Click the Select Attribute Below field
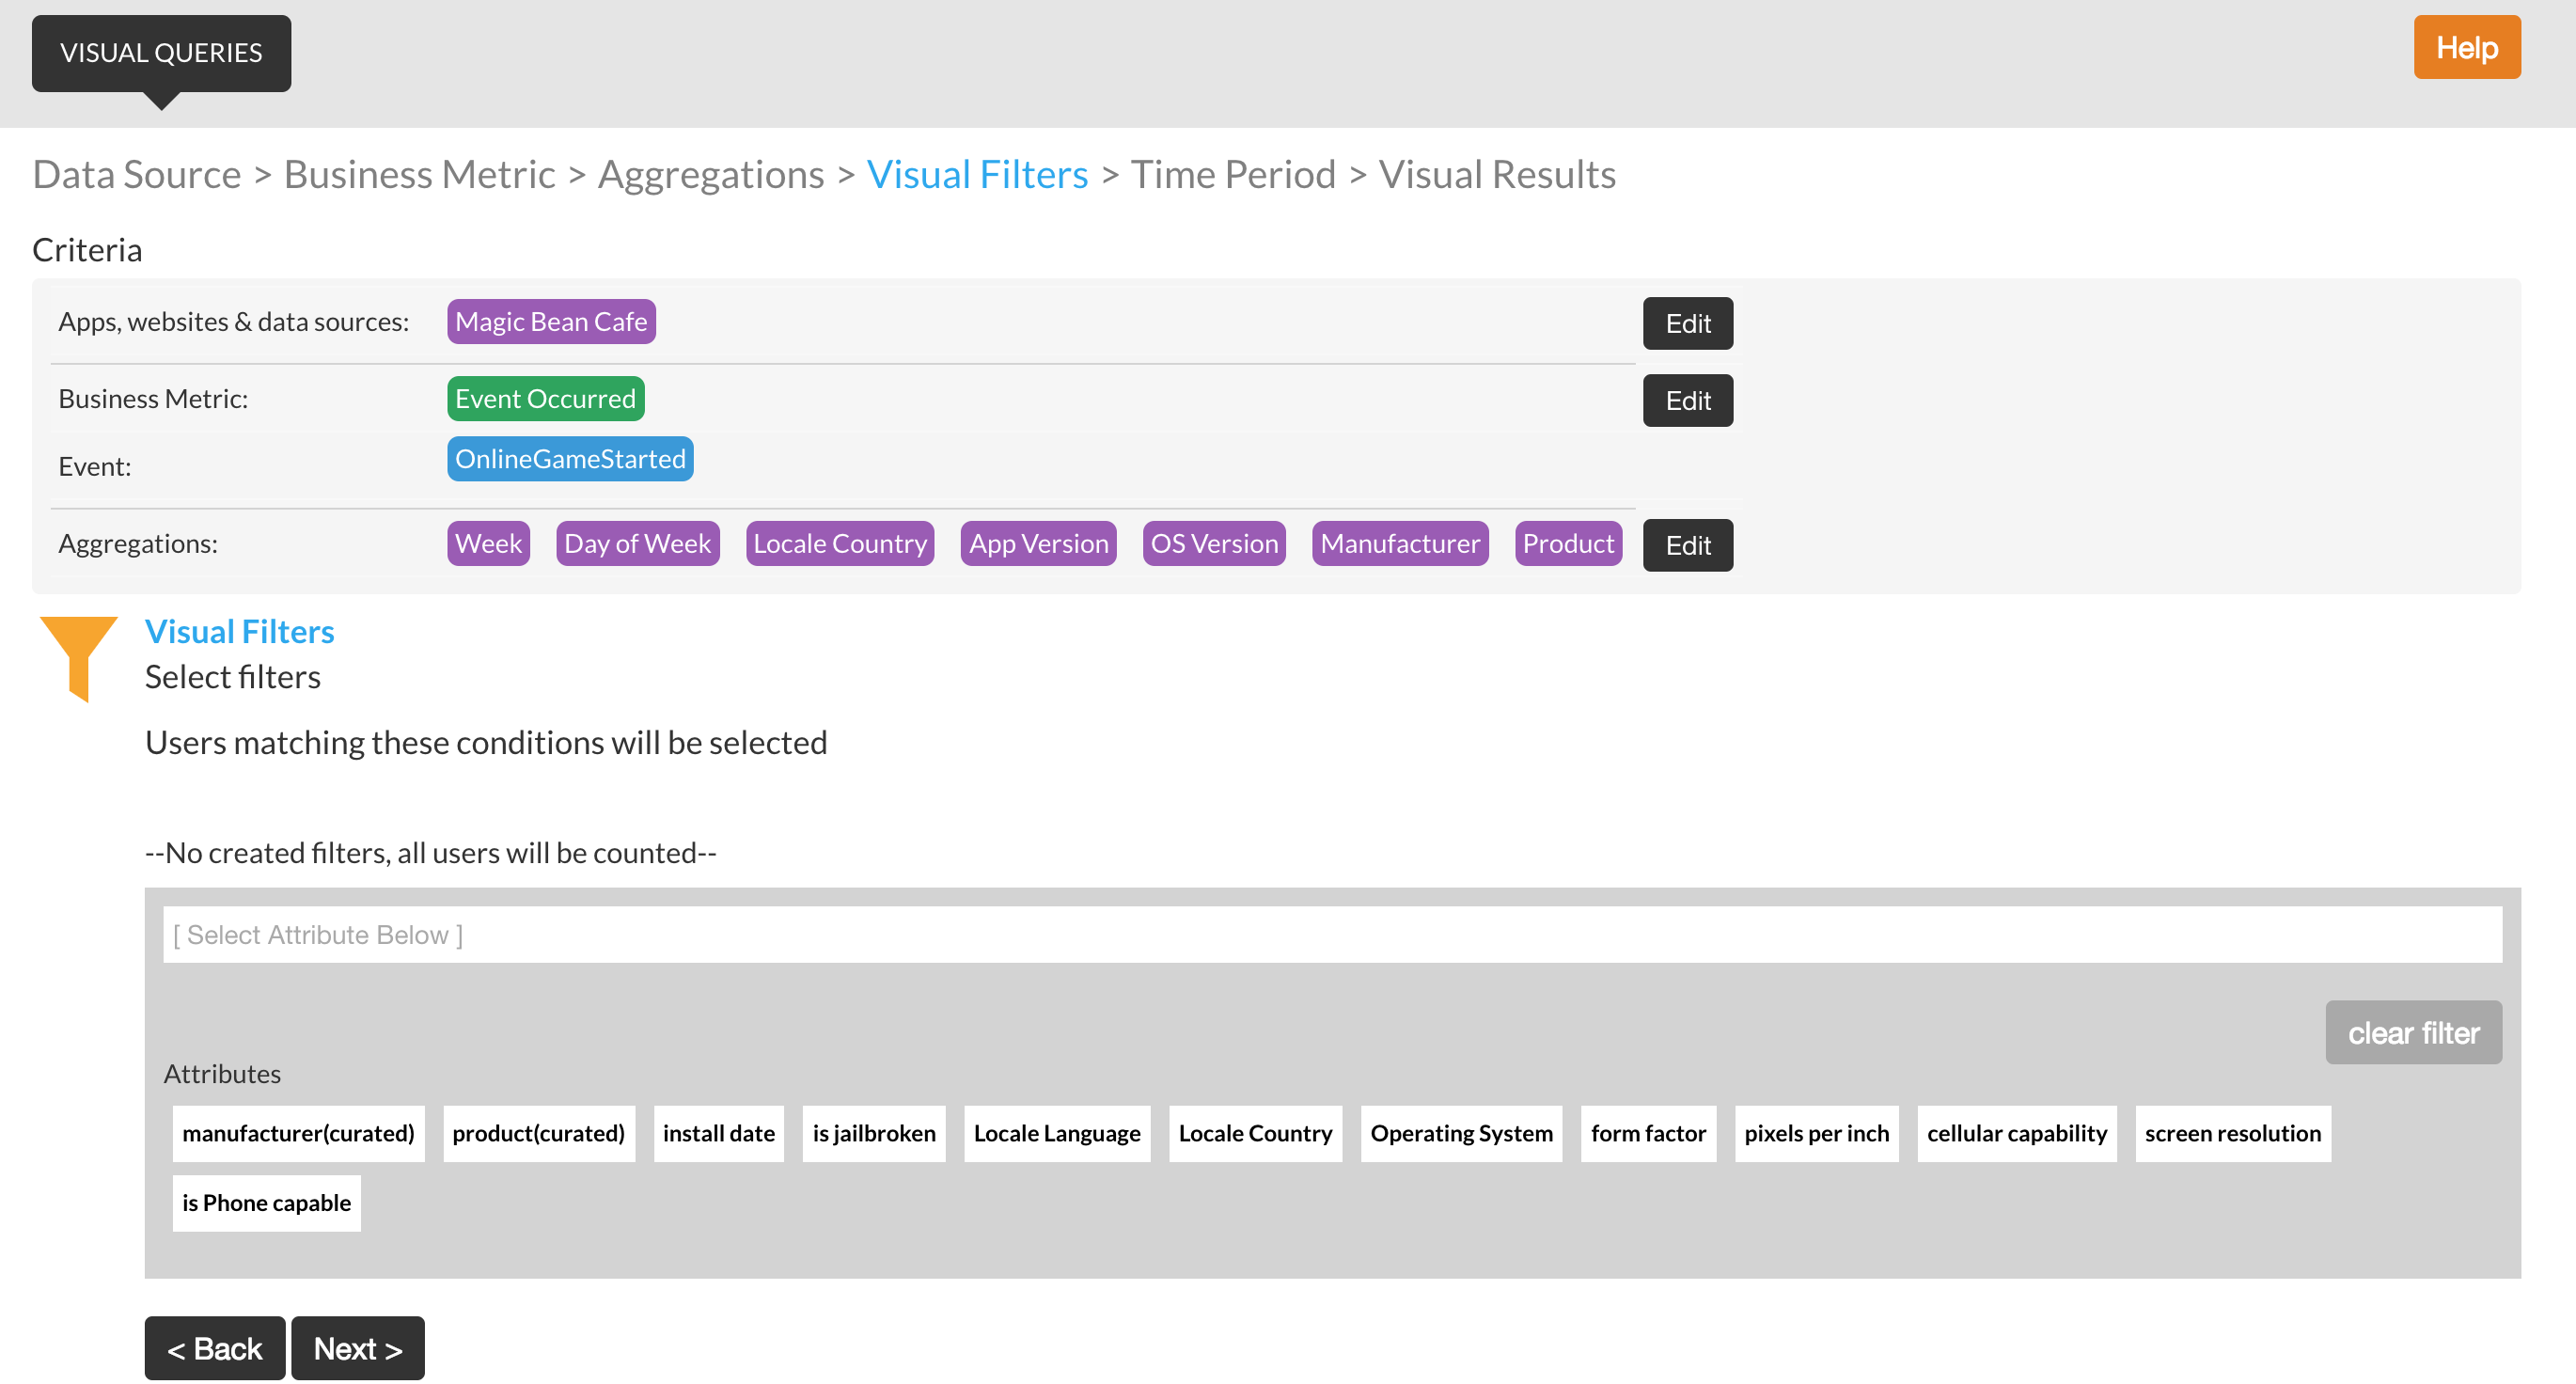Screen dimensions: 2576x1384 click(x=1332, y=934)
